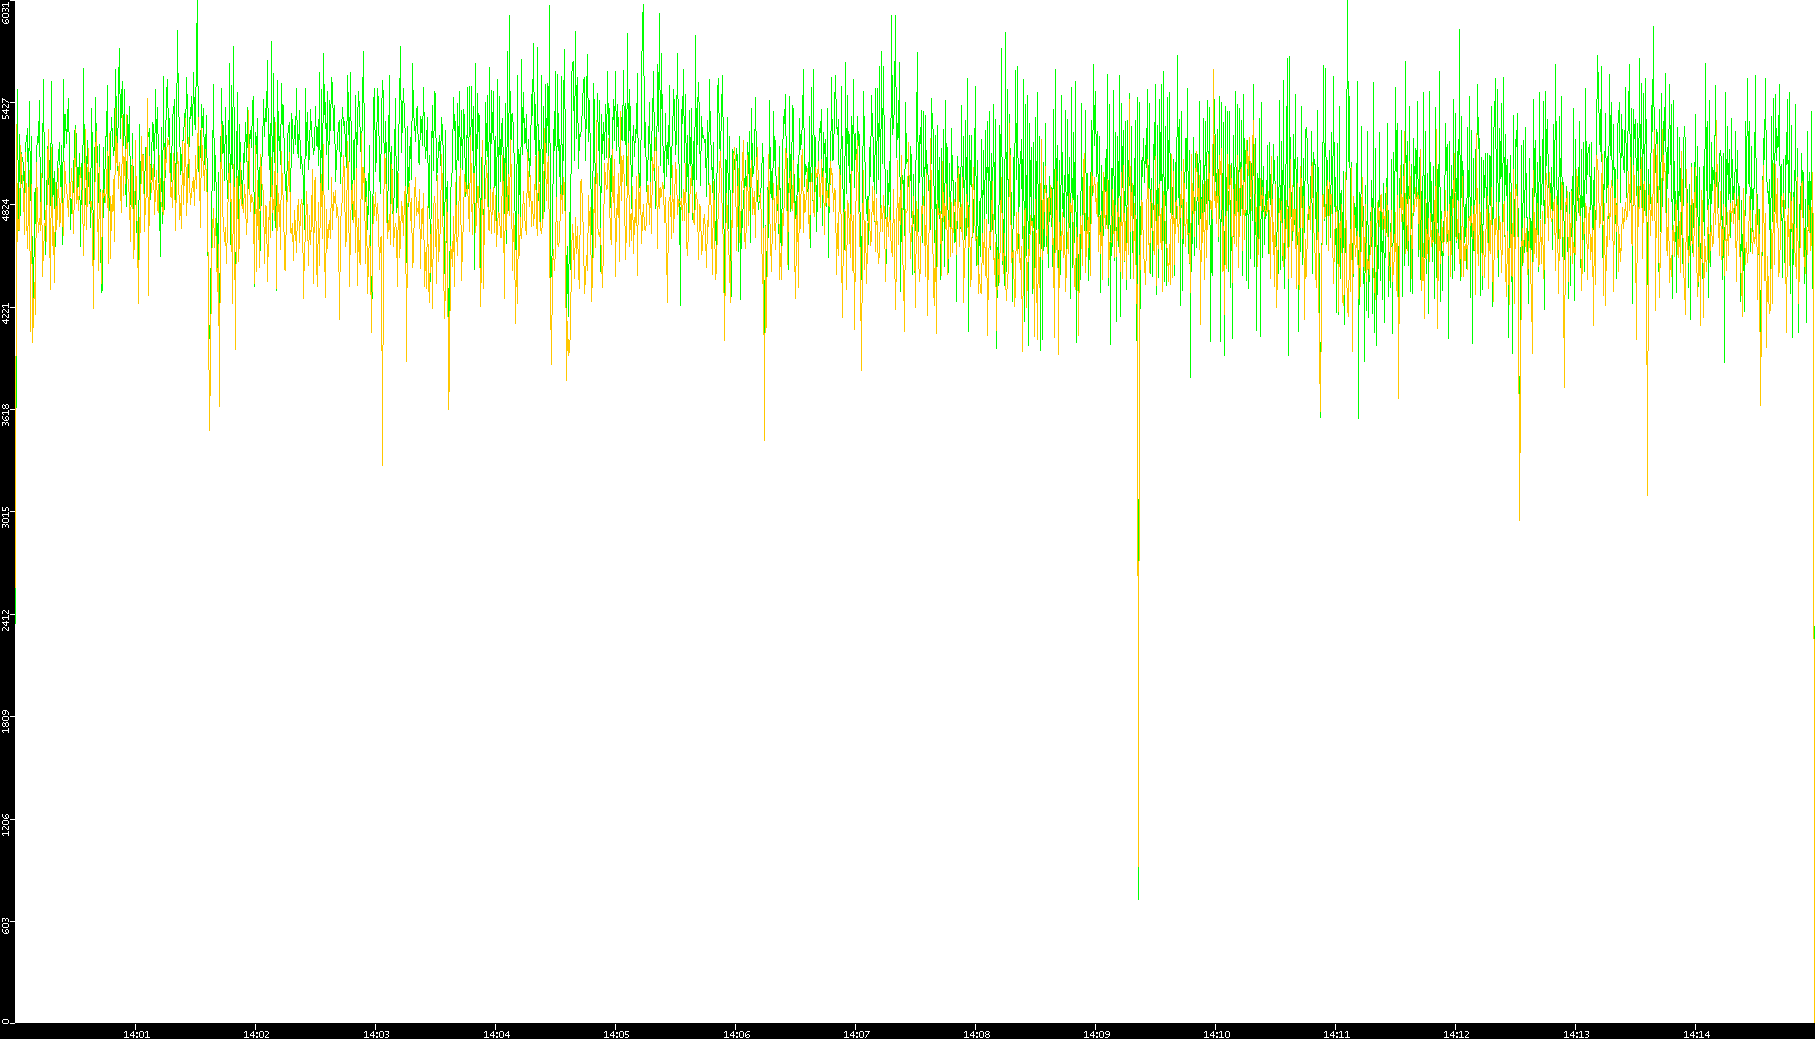
Task: Click the 4824 y-axis tick label
Action: tap(6, 210)
